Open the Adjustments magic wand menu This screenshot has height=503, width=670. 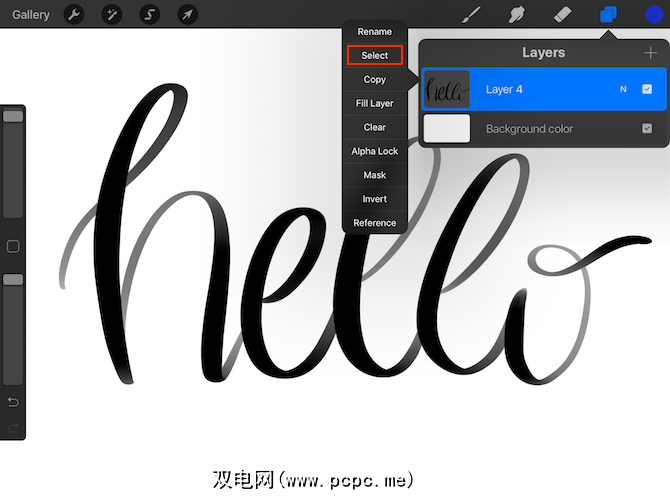[112, 15]
